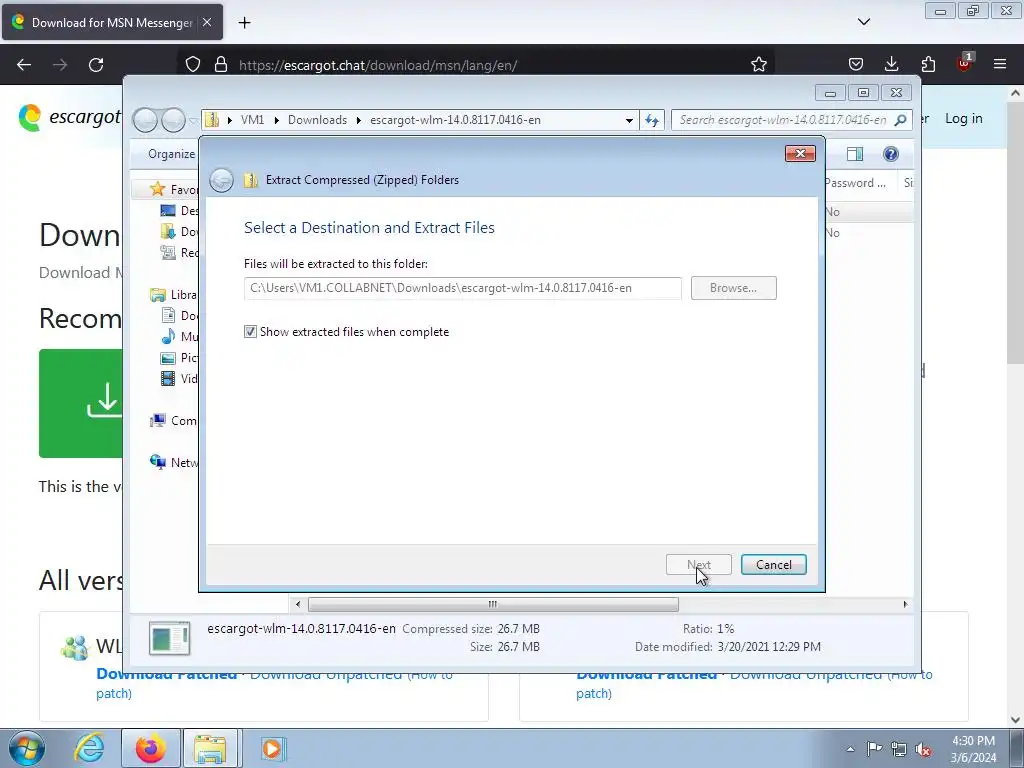Screen dimensions: 1024x768
Task: Click the padlock site info icon
Action: [221, 65]
